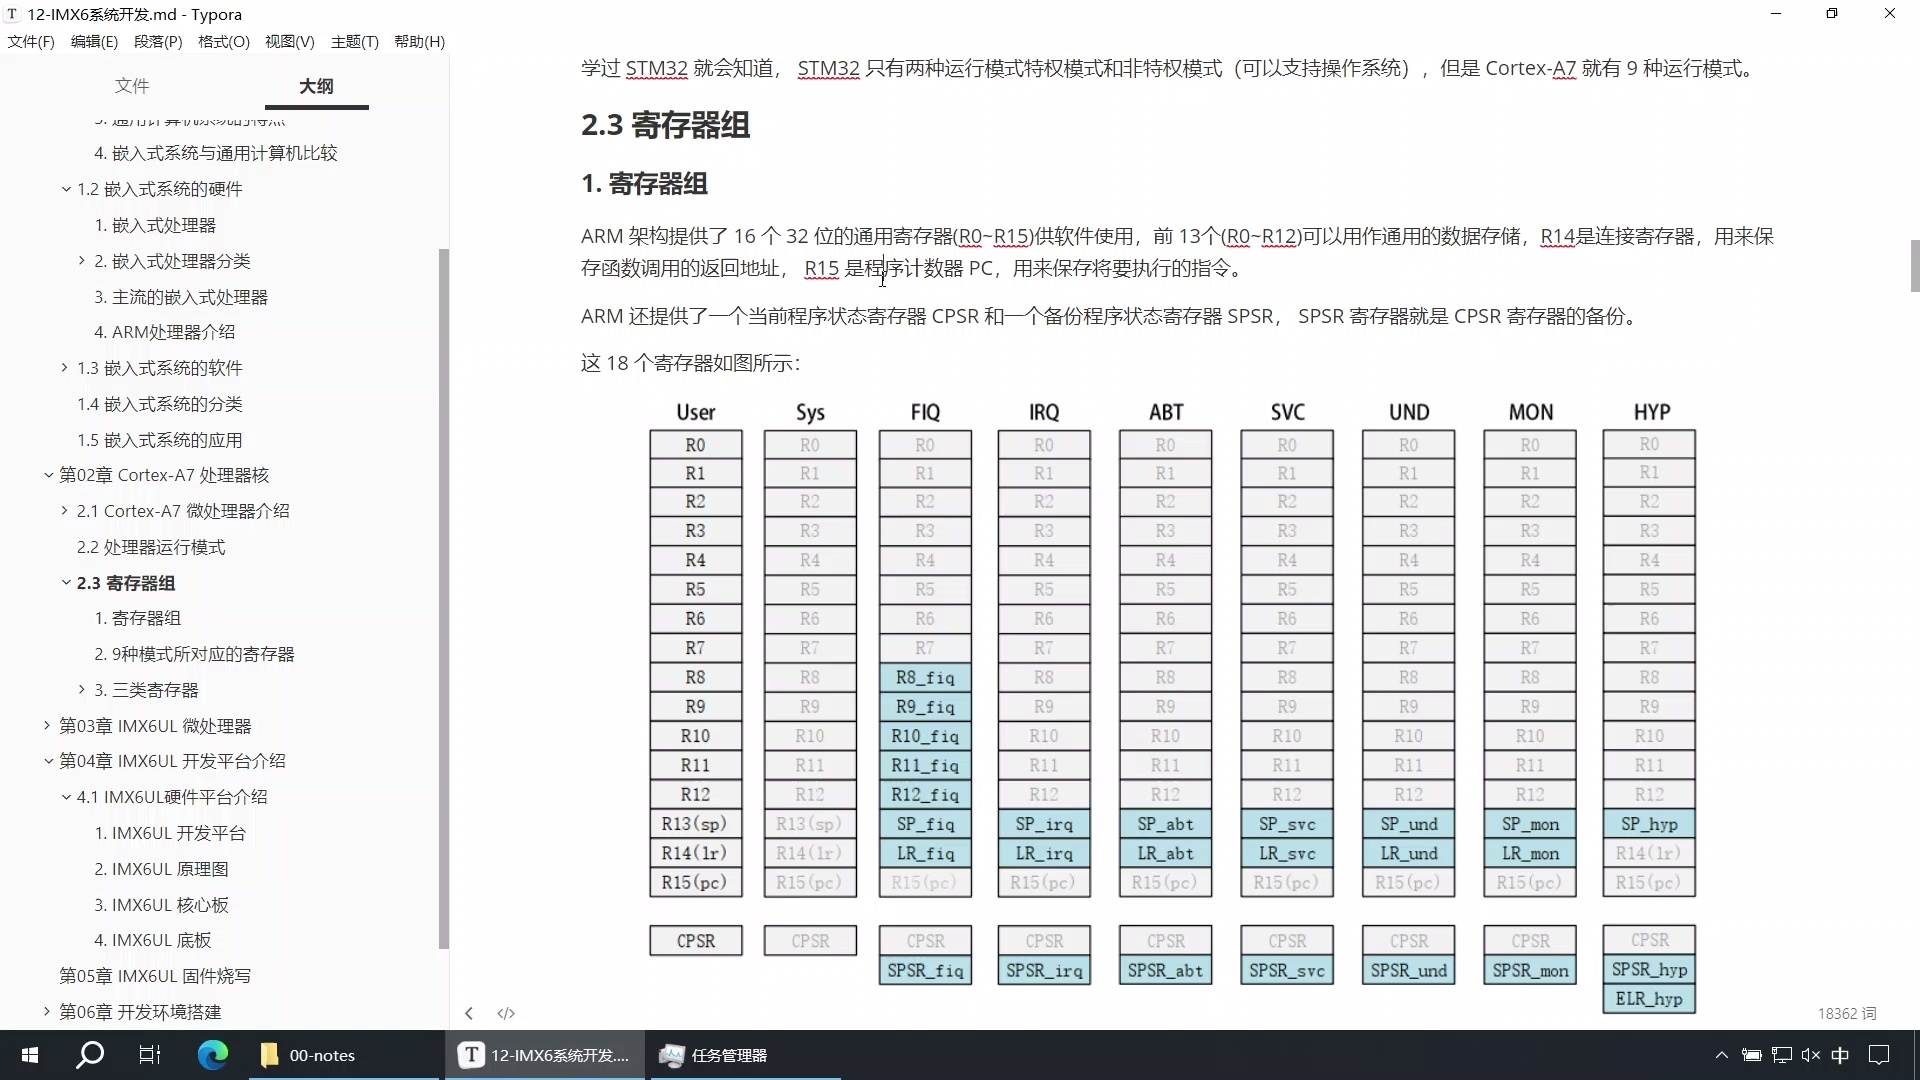Expand 2.1 Cortex-A7 微处理器介绍 section
The height and width of the screenshot is (1080, 1920).
[x=65, y=511]
